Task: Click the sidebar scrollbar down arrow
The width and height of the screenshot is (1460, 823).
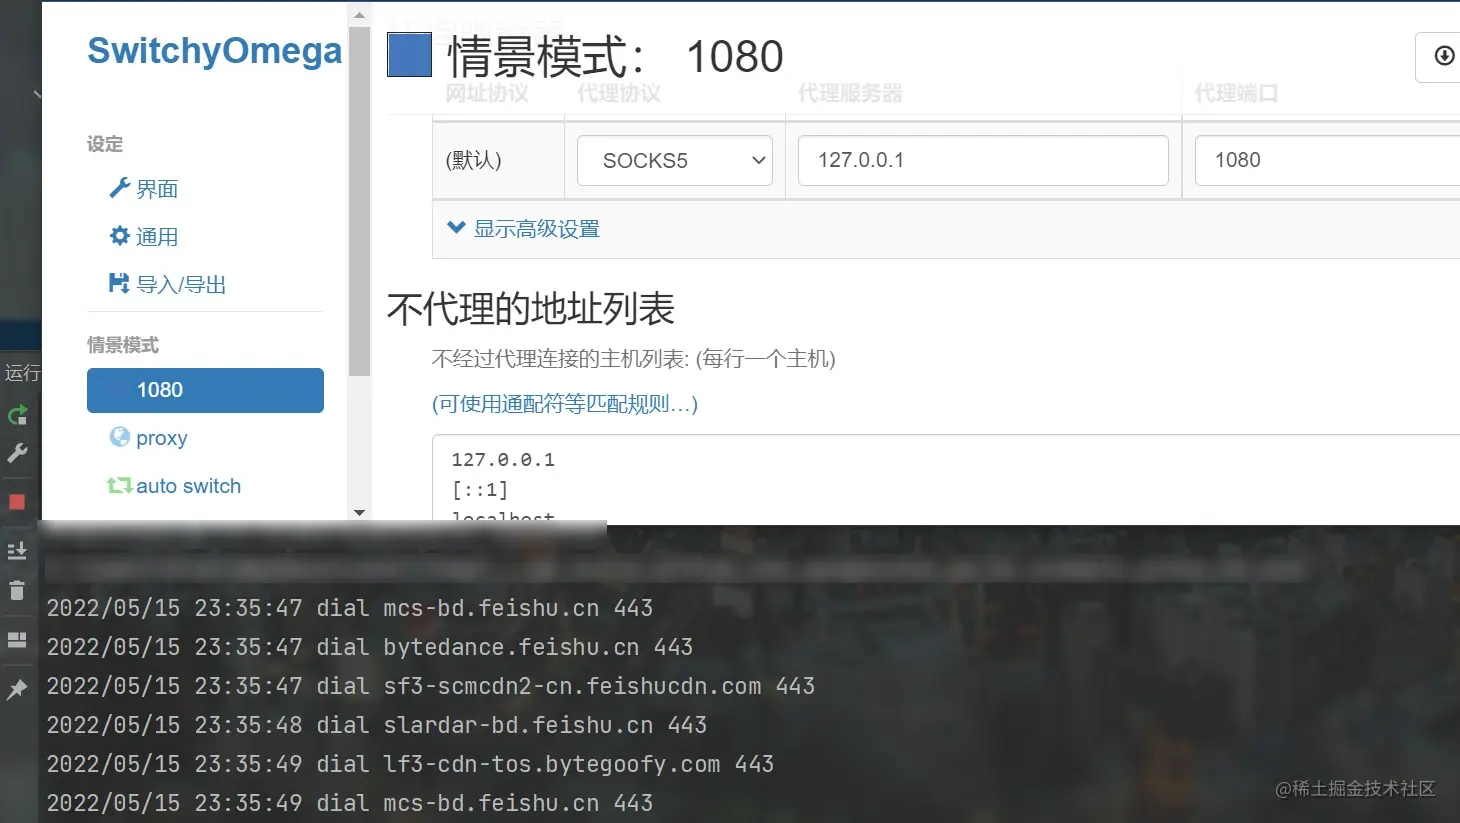Action: click(x=359, y=512)
